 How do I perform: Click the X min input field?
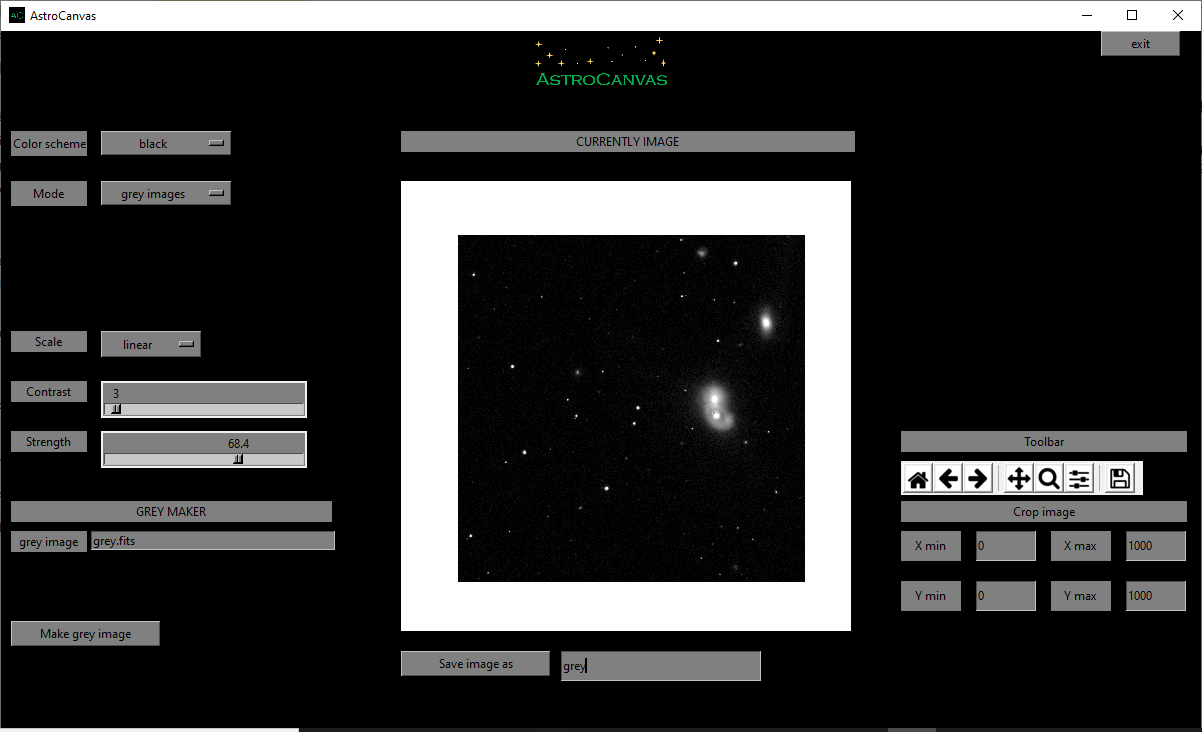(1006, 546)
